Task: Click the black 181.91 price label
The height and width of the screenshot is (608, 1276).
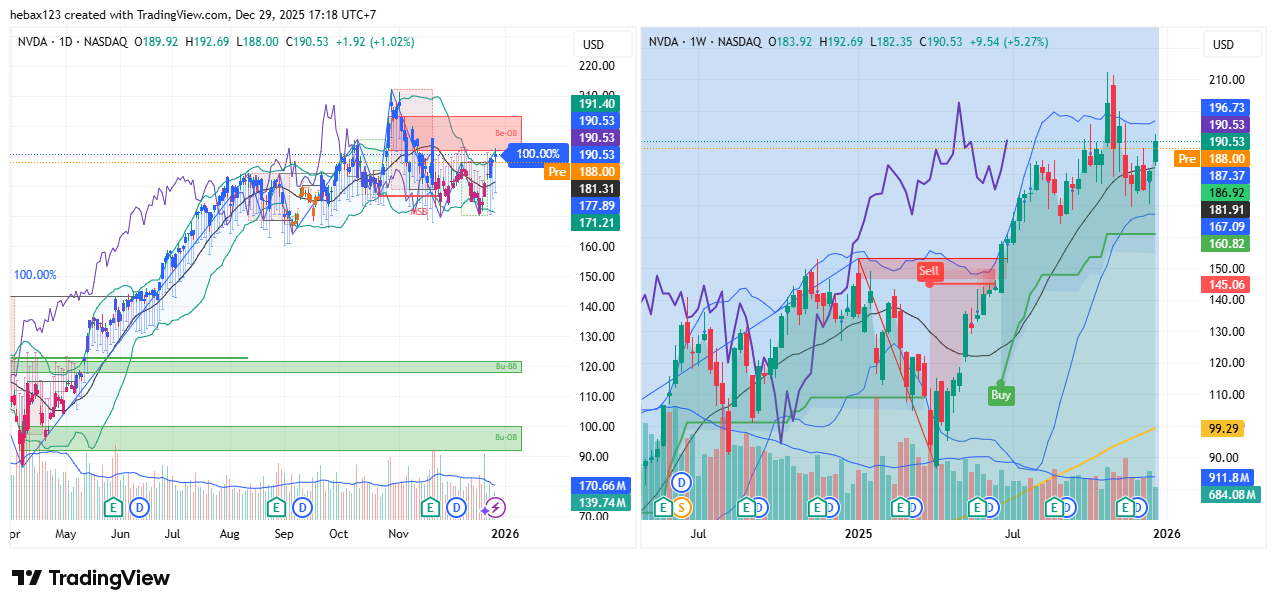Action: [1227, 209]
